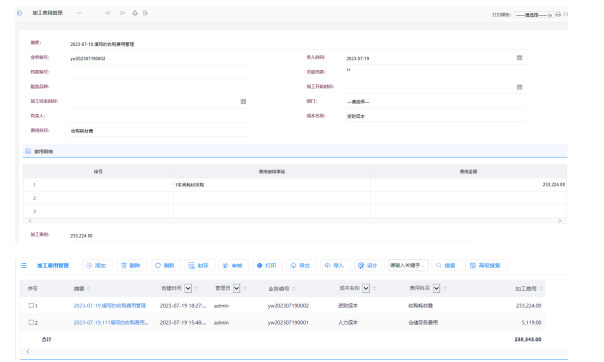Click the 高级搜索 advanced search button

[x=486, y=265]
